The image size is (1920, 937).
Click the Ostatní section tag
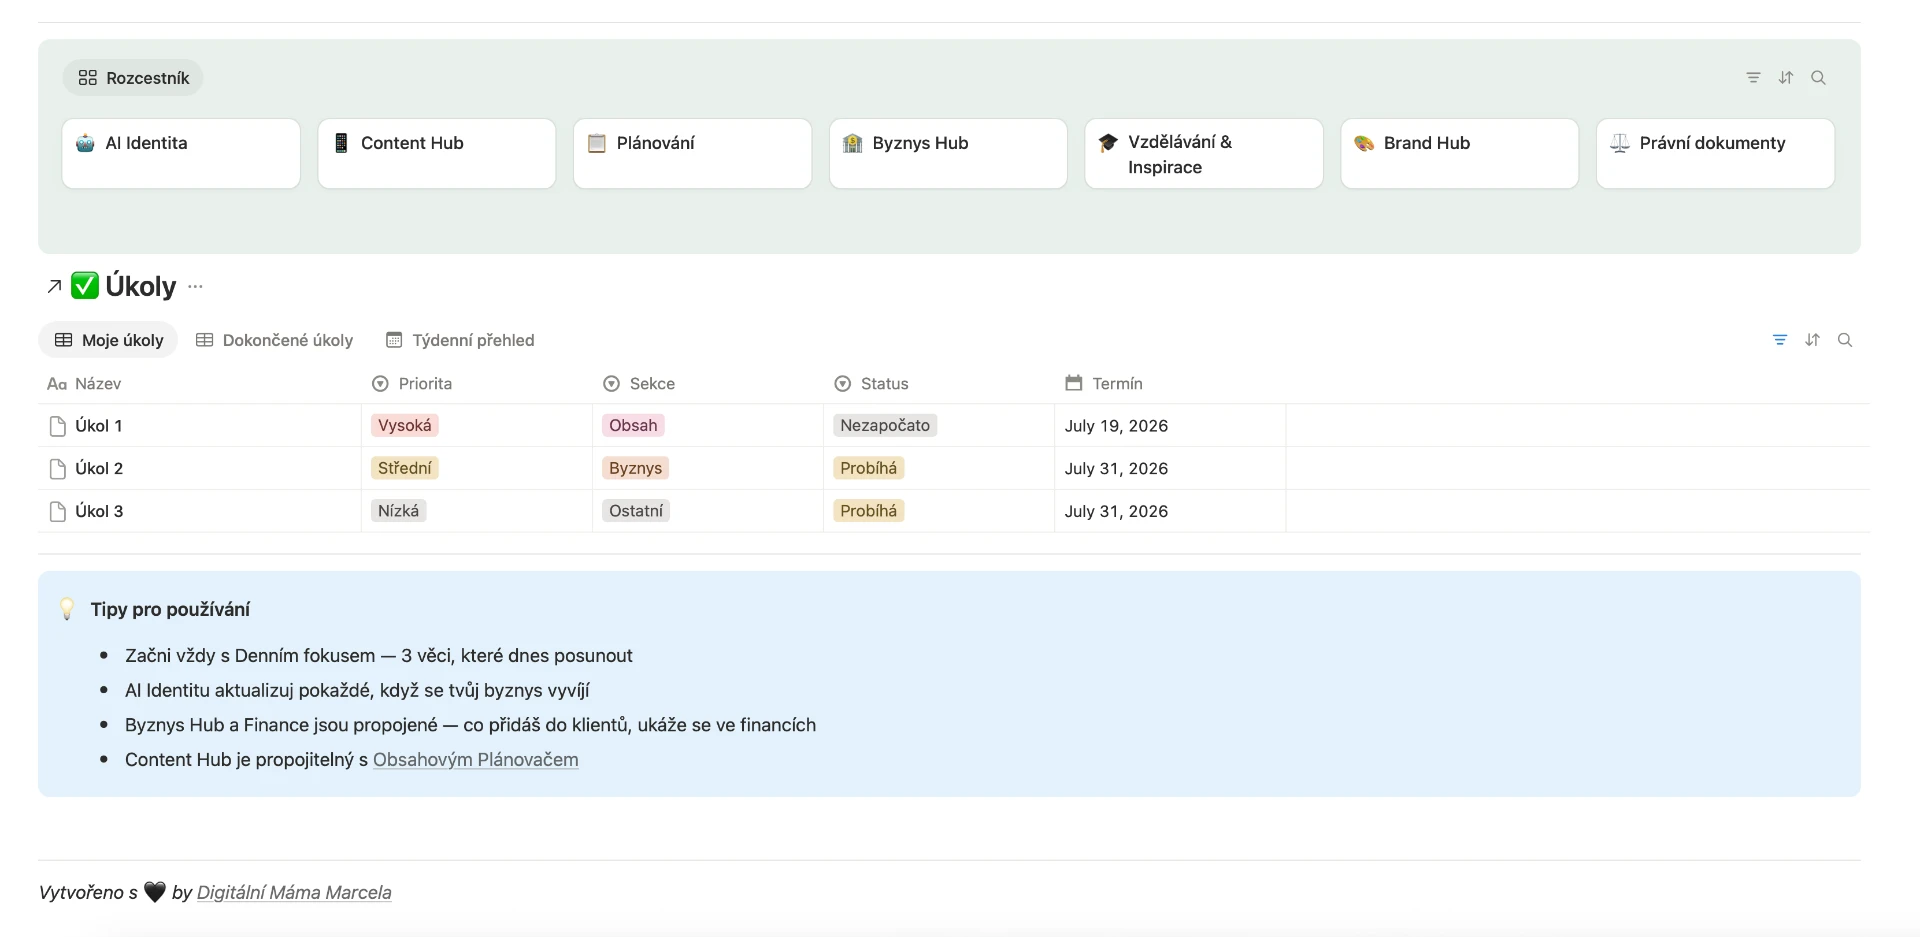636,512
